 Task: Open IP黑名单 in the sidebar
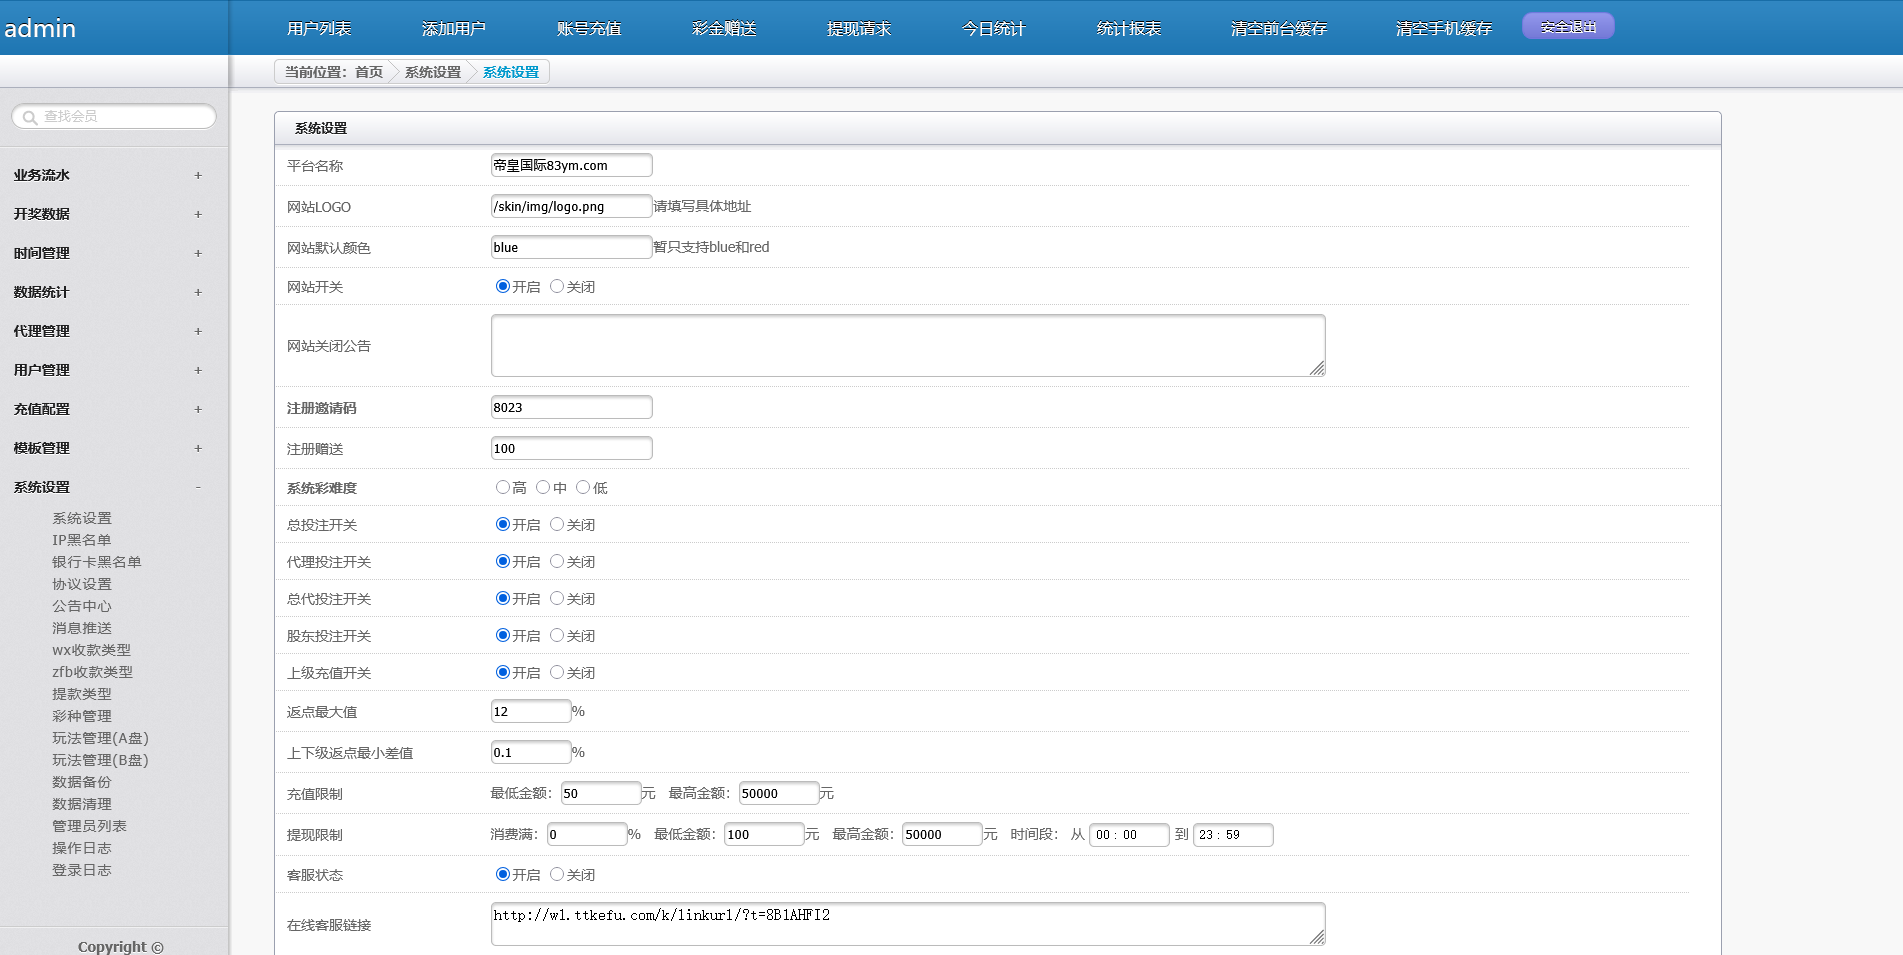coord(82,540)
